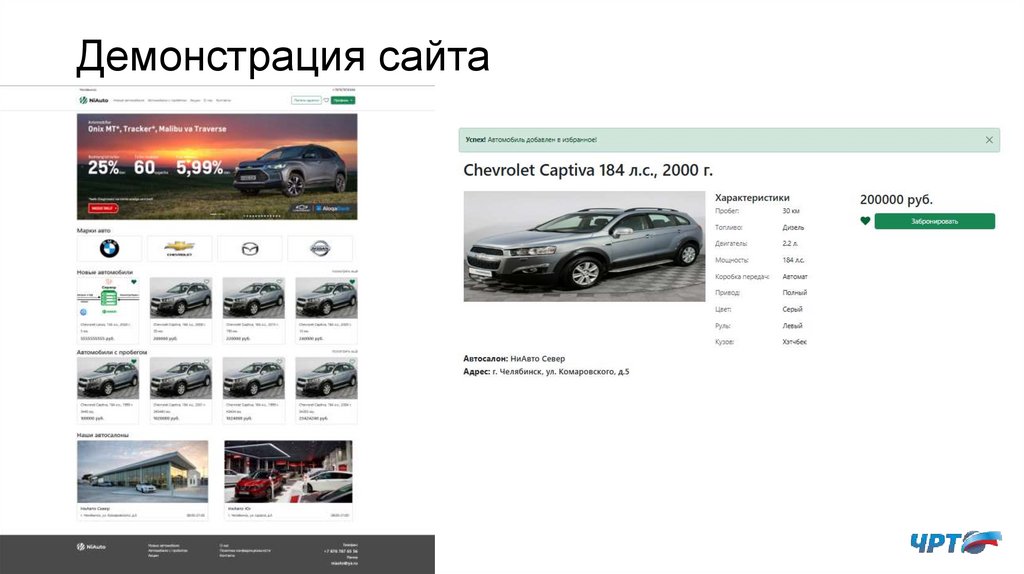This screenshot has height=574, width=1024.
Task: Open the large Chevrolet Captiva detail photo
Action: [584, 246]
